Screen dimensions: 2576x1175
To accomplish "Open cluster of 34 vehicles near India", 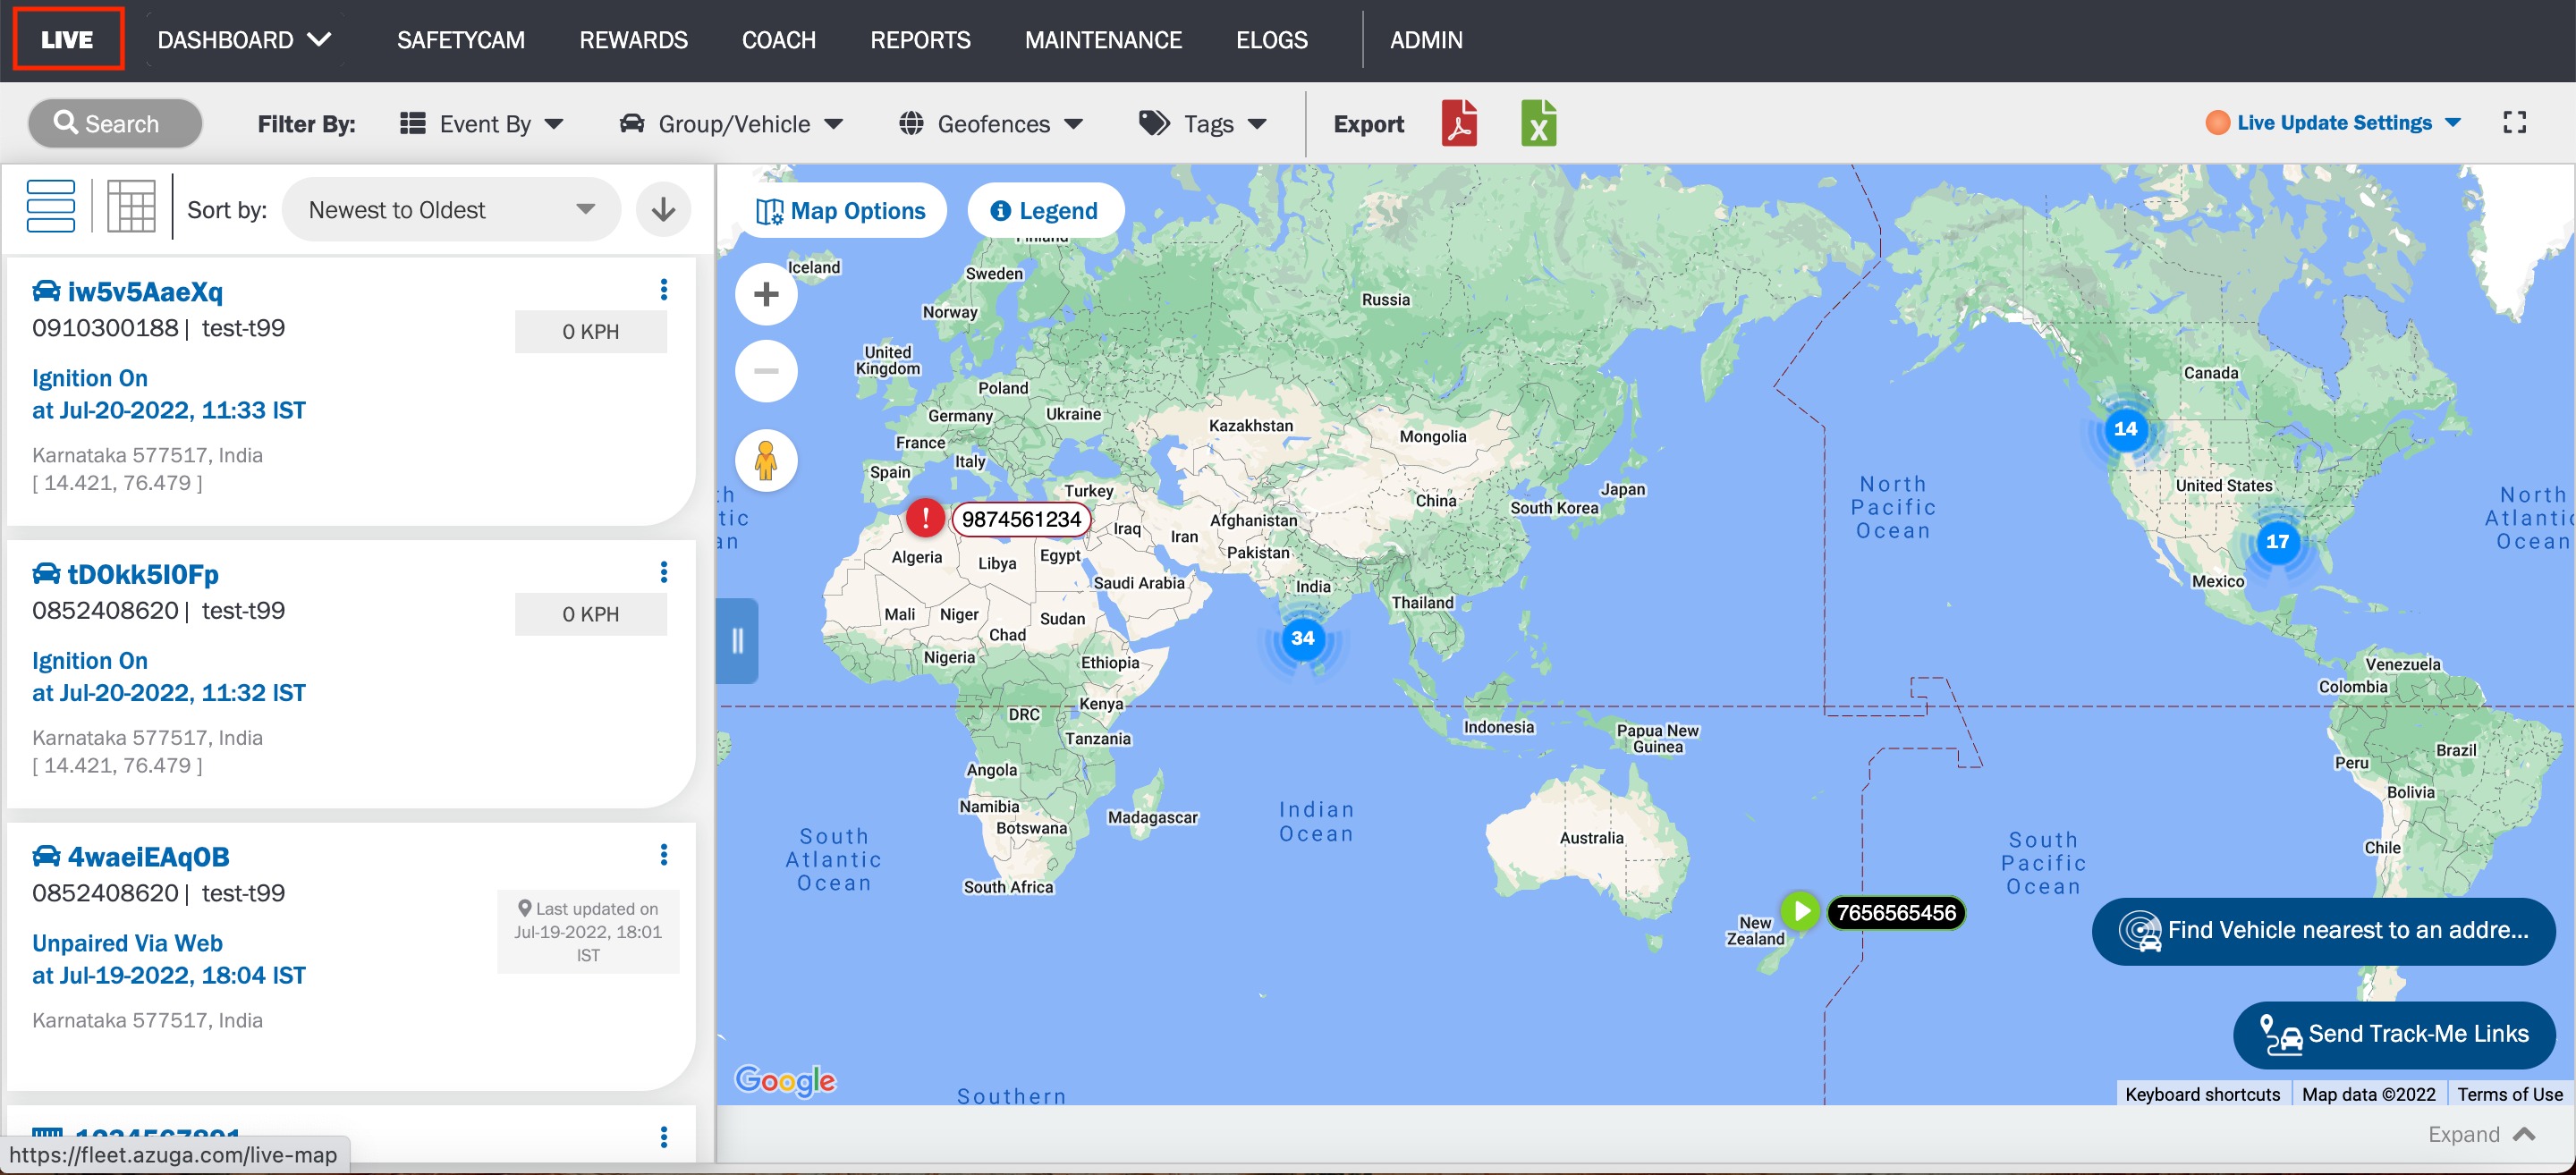I will click(x=1302, y=638).
